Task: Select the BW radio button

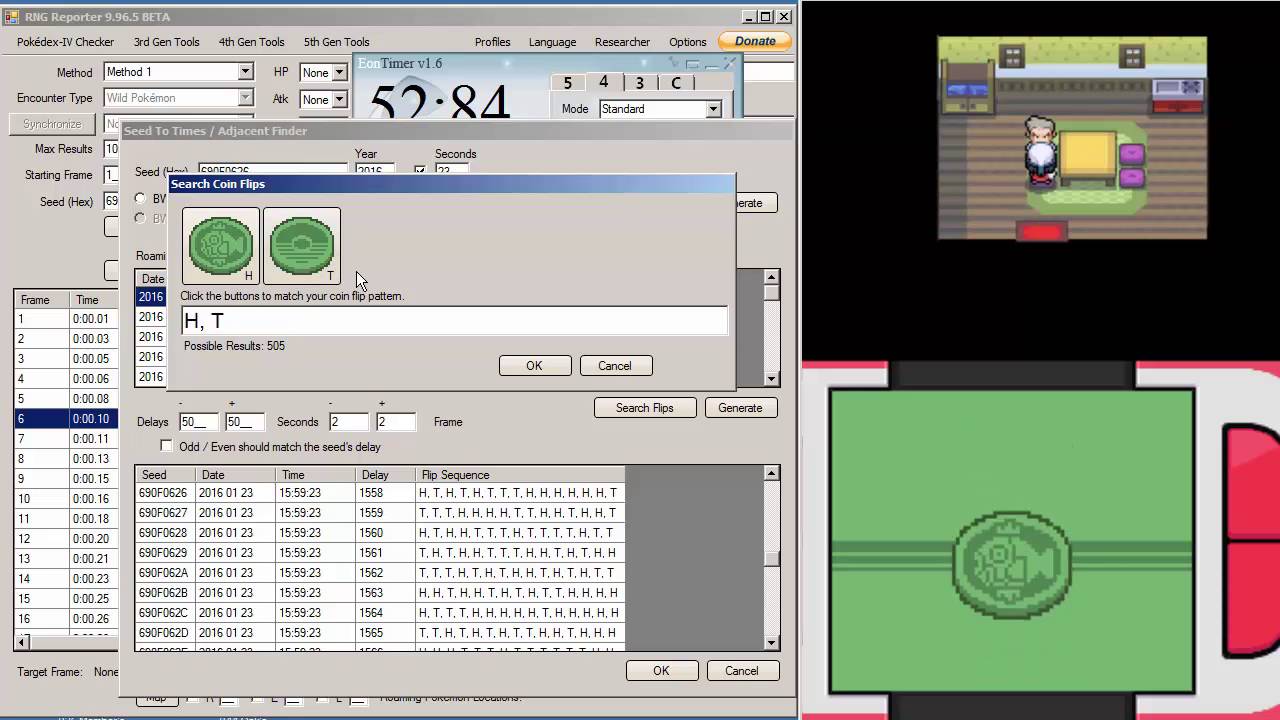Action: 140,198
